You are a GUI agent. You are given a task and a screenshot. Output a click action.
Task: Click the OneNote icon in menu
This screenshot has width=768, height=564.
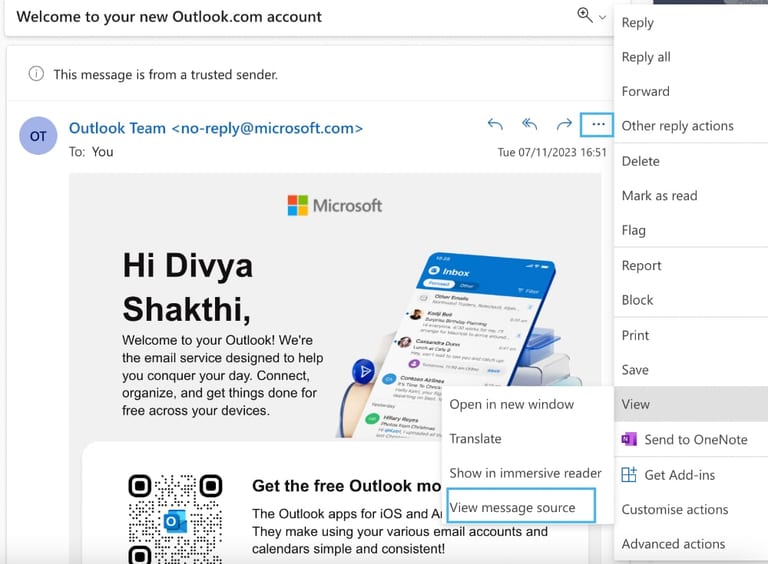(629, 439)
